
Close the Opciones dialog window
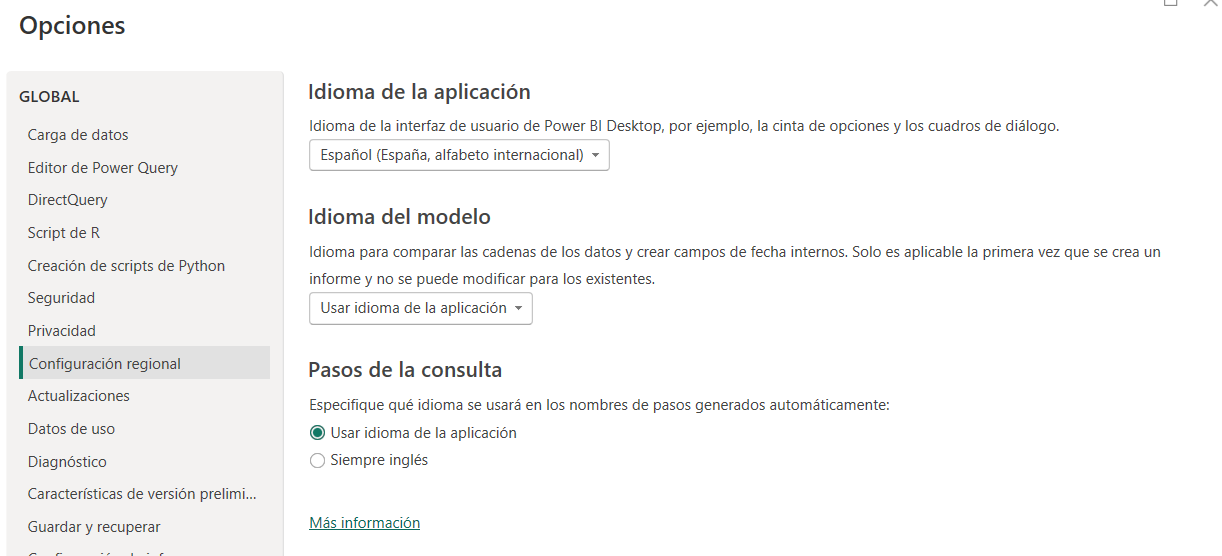tap(1211, 3)
